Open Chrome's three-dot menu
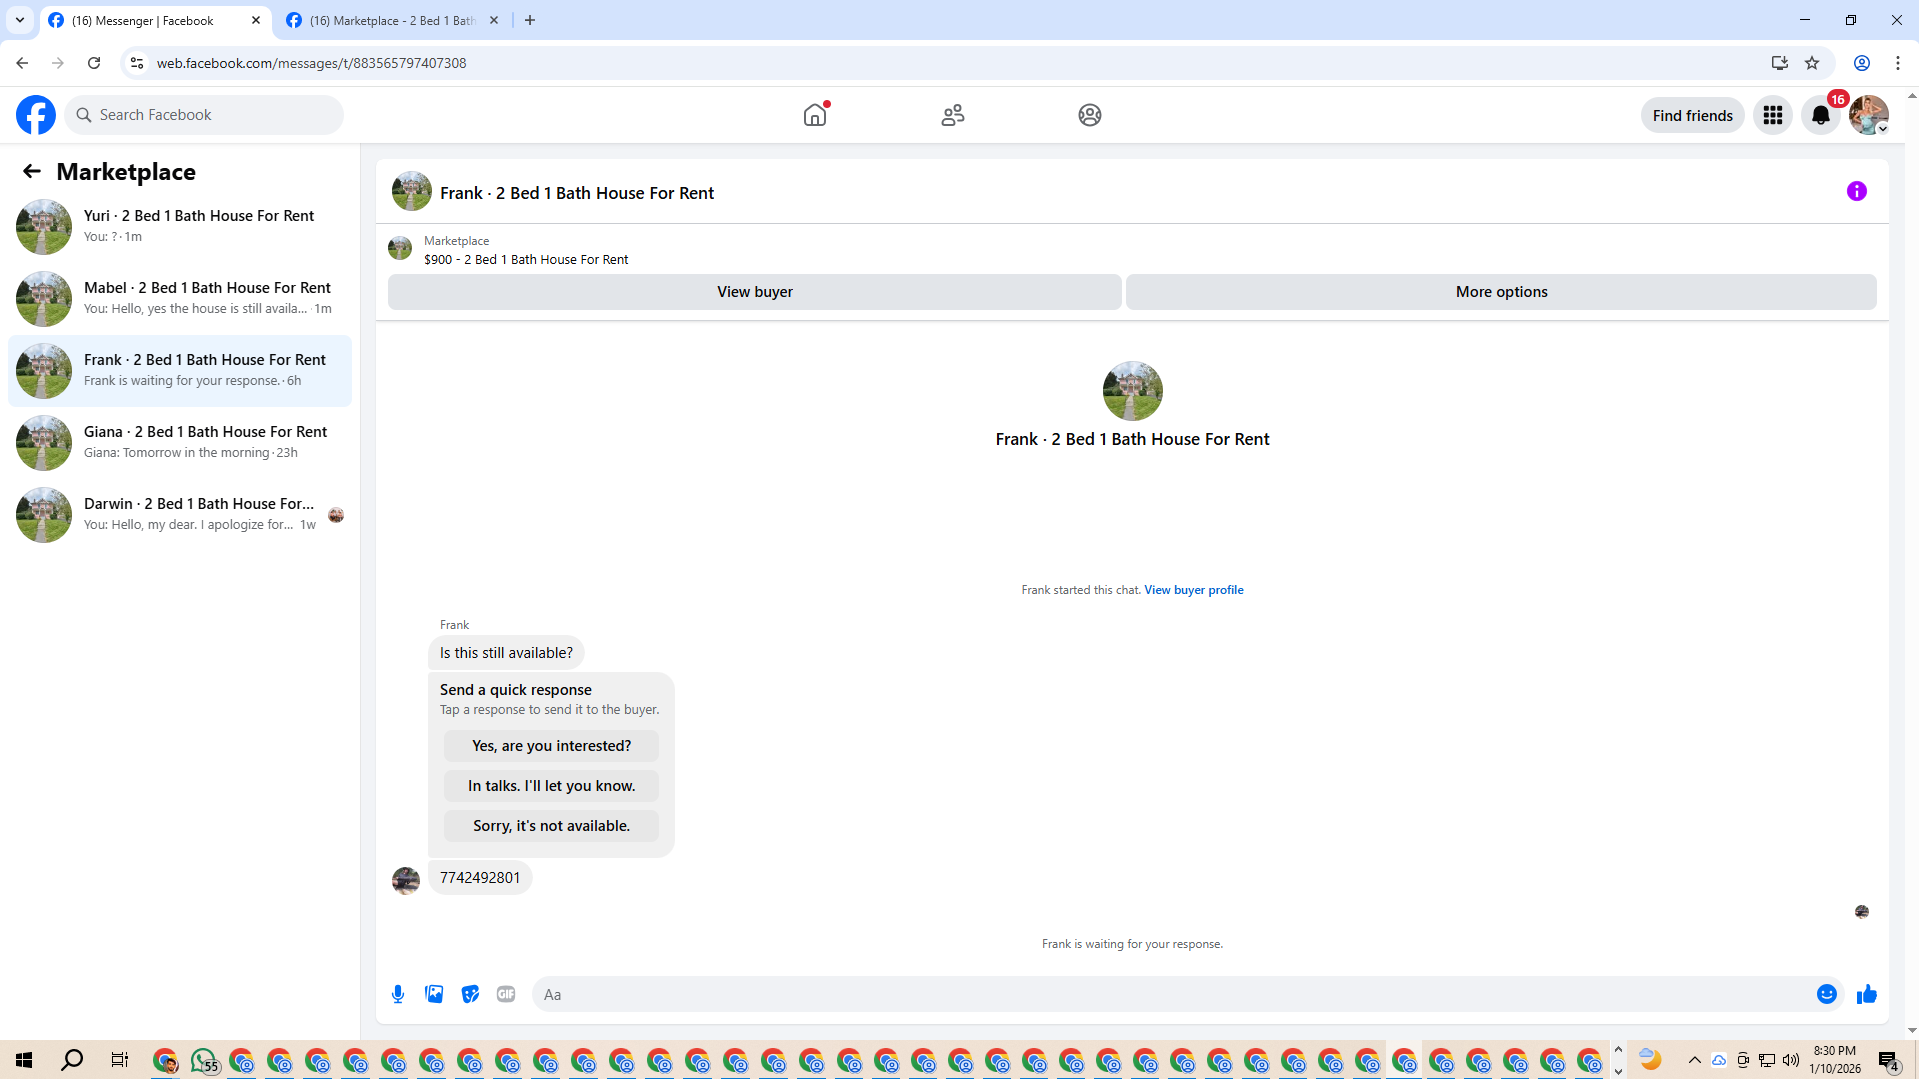The image size is (1919, 1079). (x=1898, y=63)
